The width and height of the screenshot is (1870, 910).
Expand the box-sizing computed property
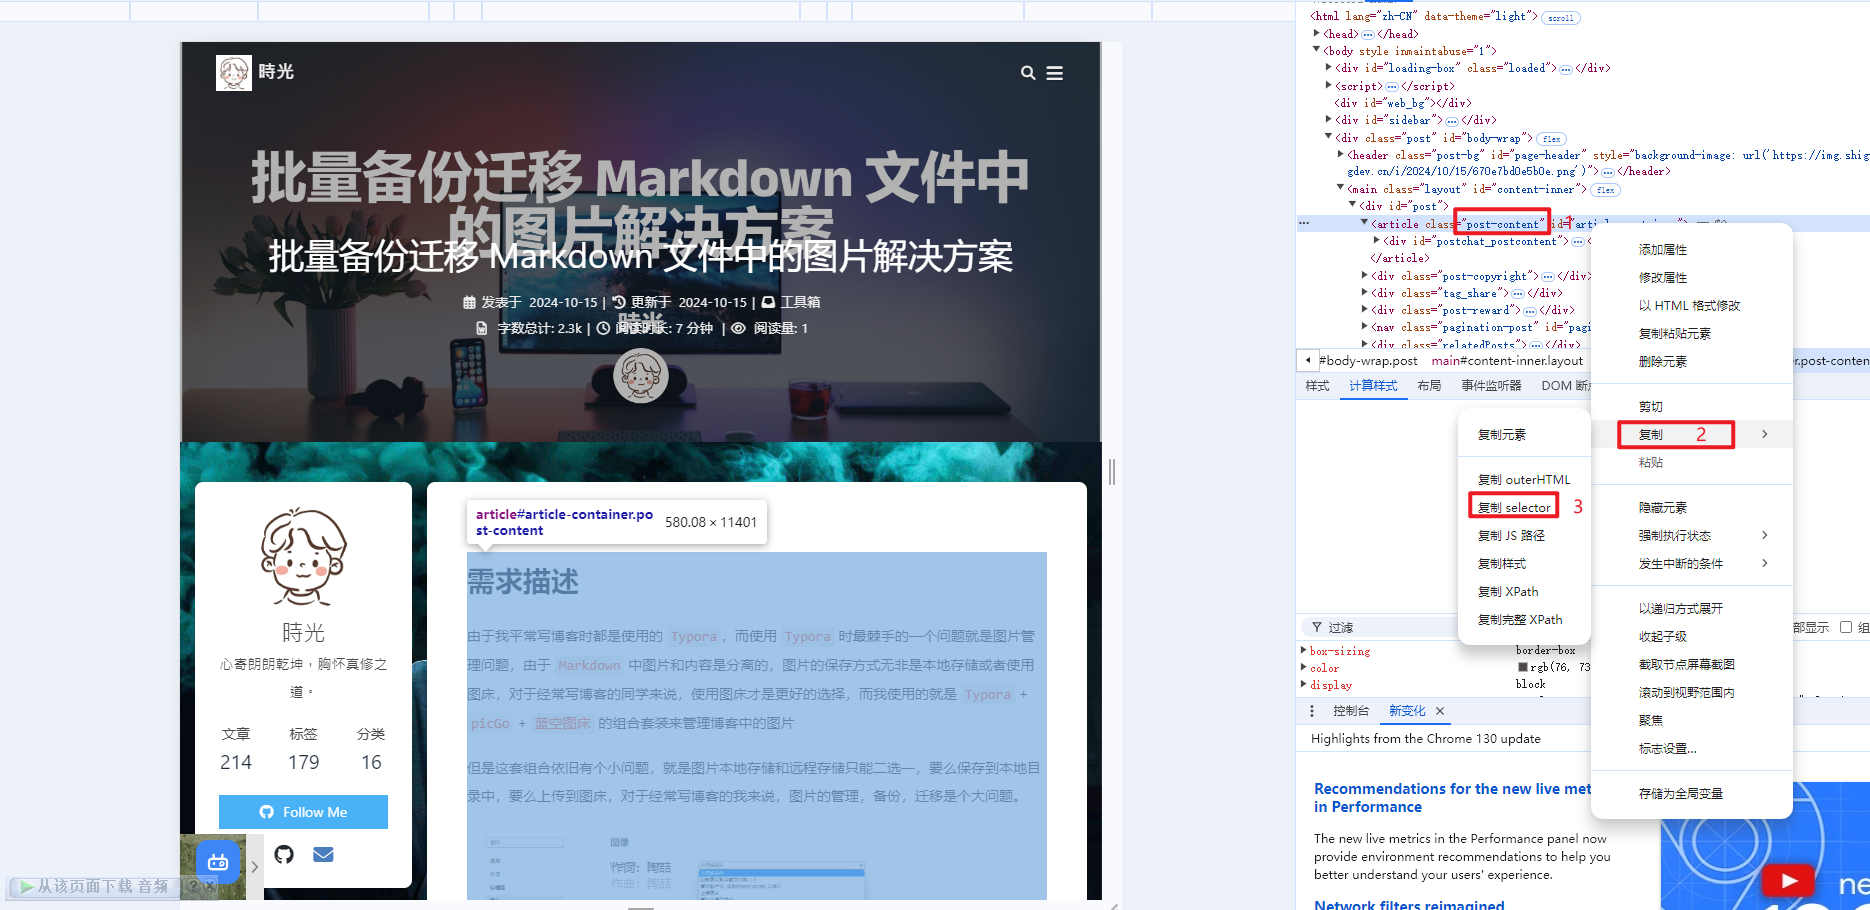1303,651
